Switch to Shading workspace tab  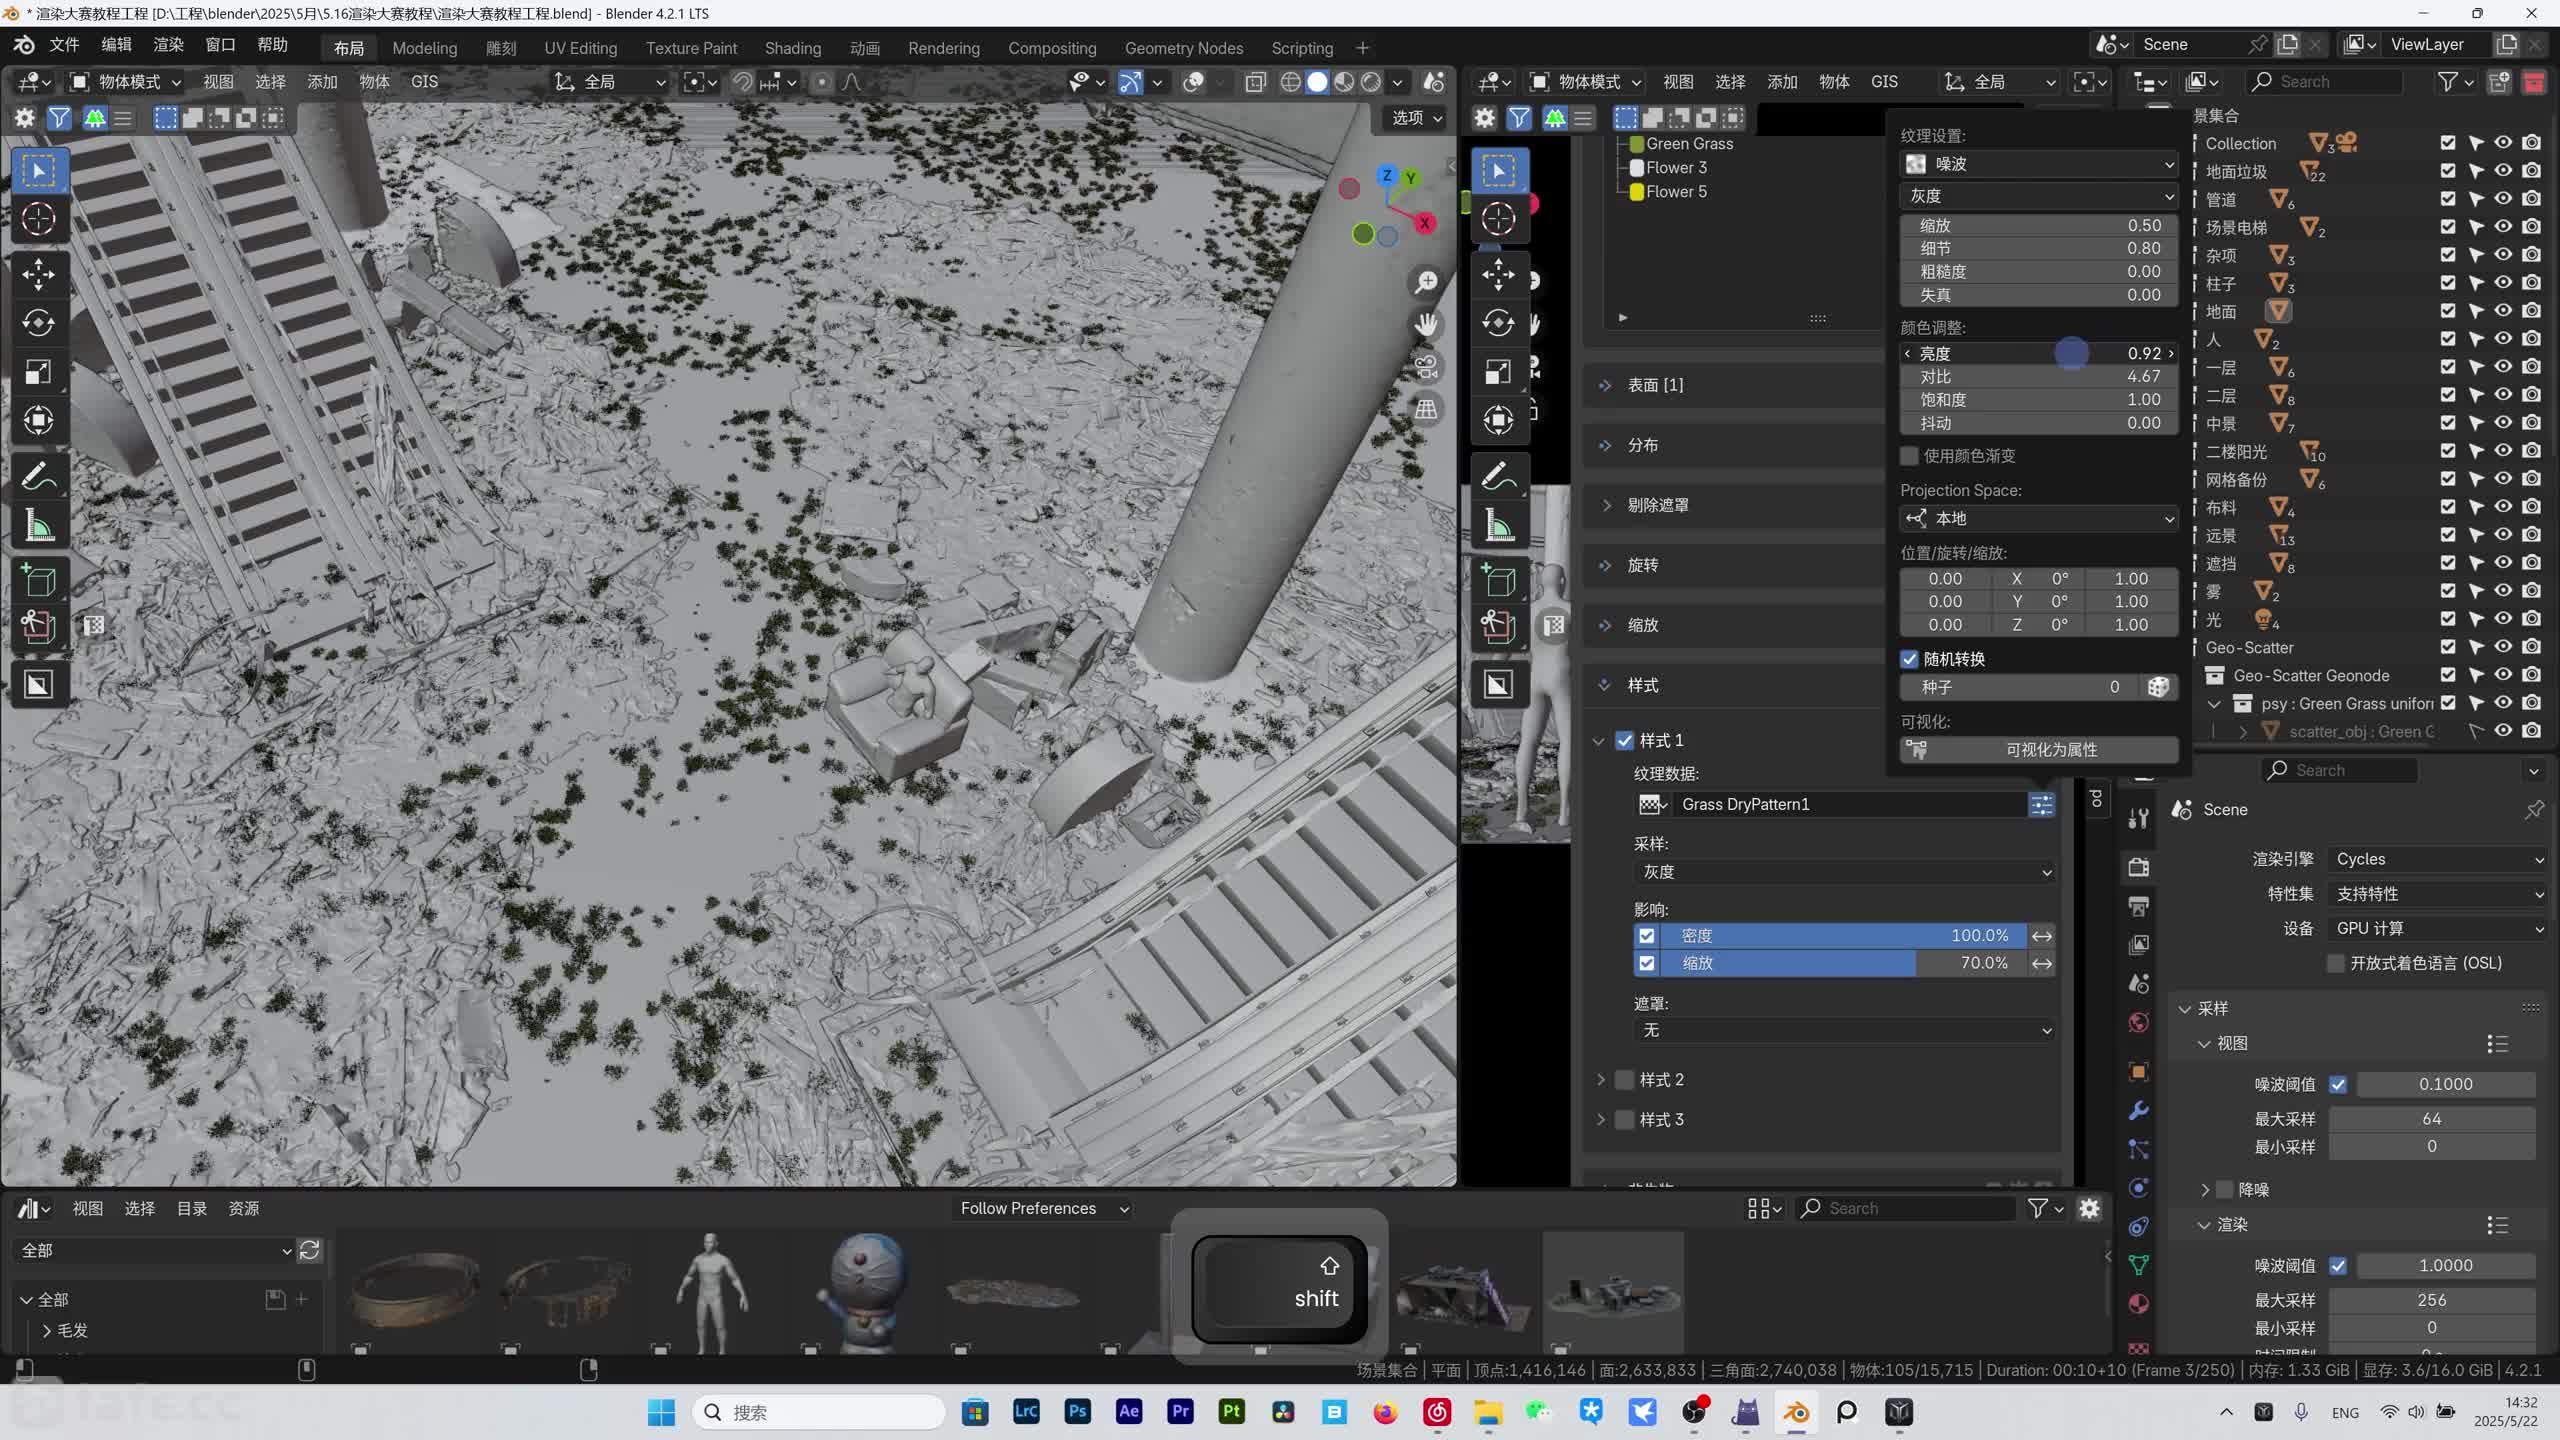(792, 48)
